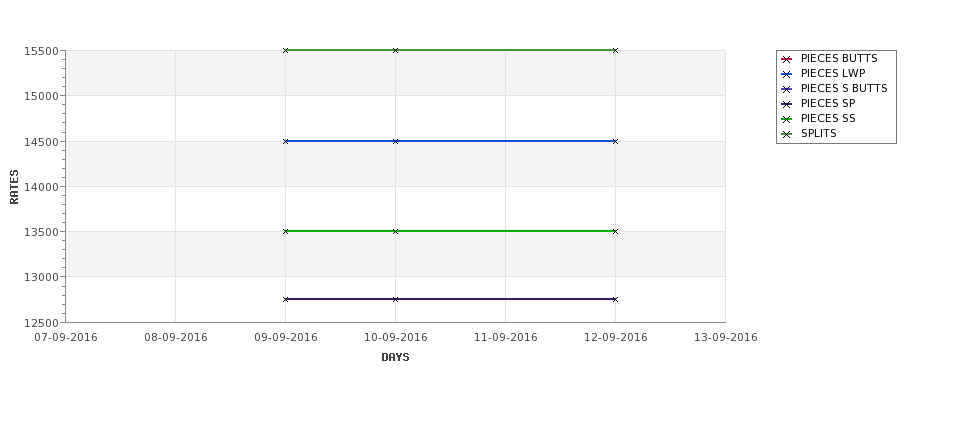
Task: Click the RATES axis title
Action: click(14, 187)
